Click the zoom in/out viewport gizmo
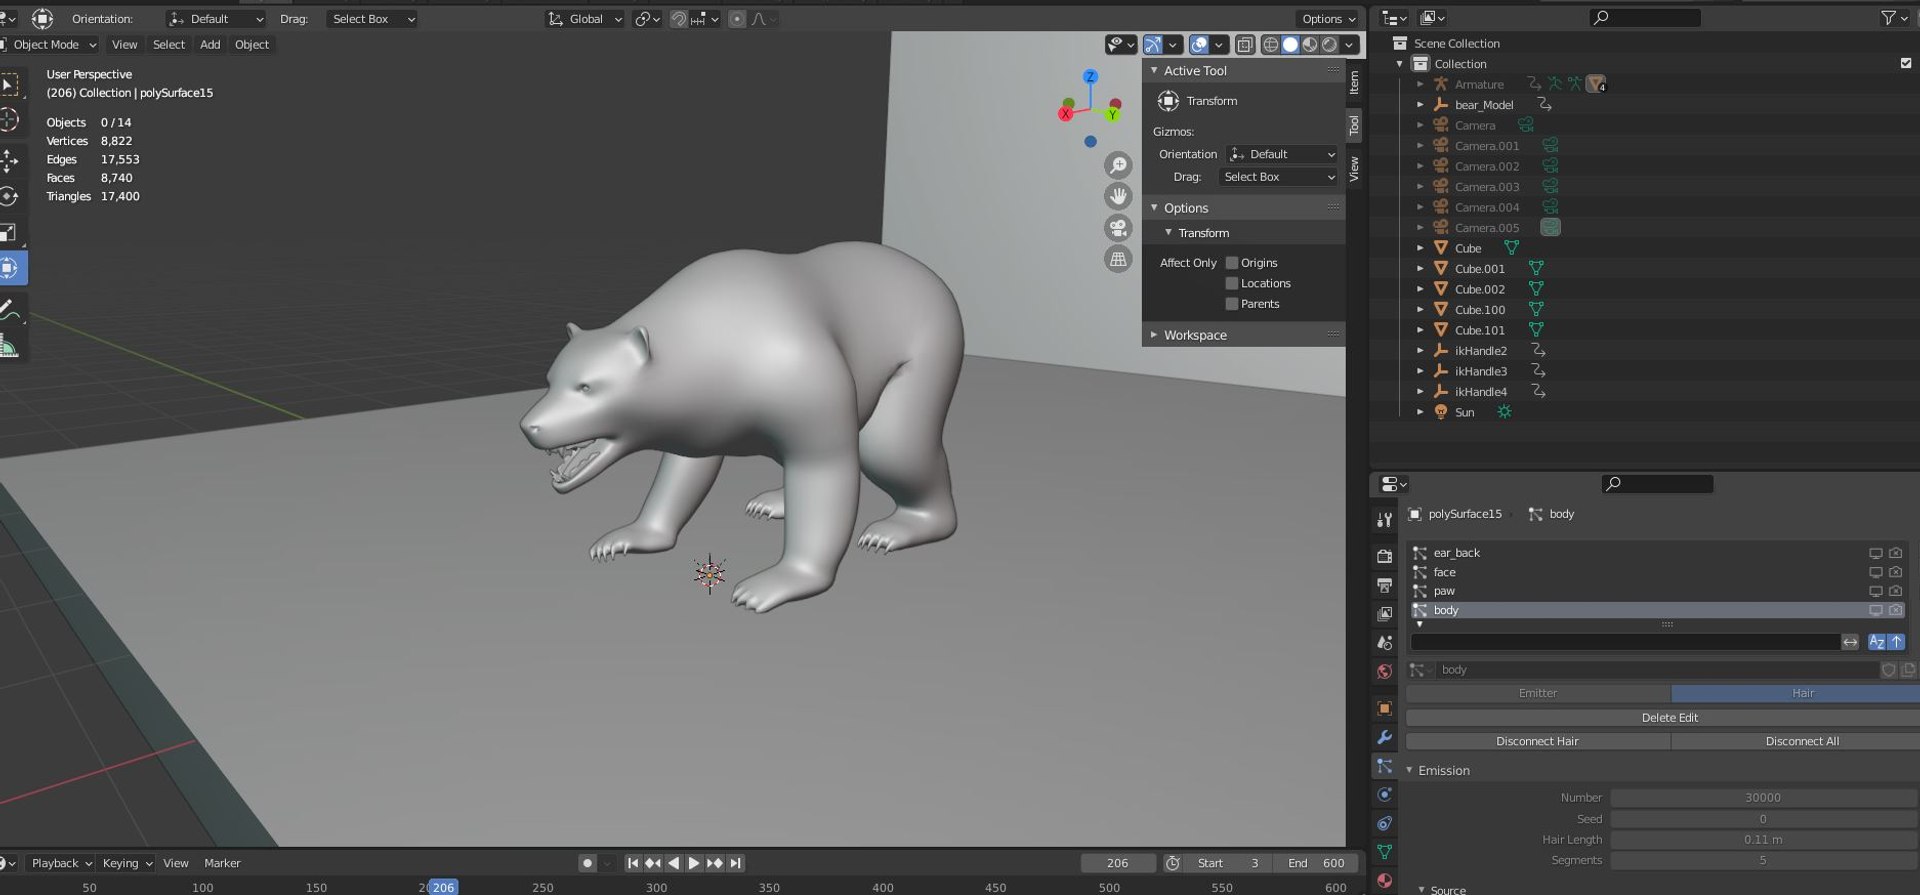The width and height of the screenshot is (1920, 895). pyautogui.click(x=1118, y=166)
